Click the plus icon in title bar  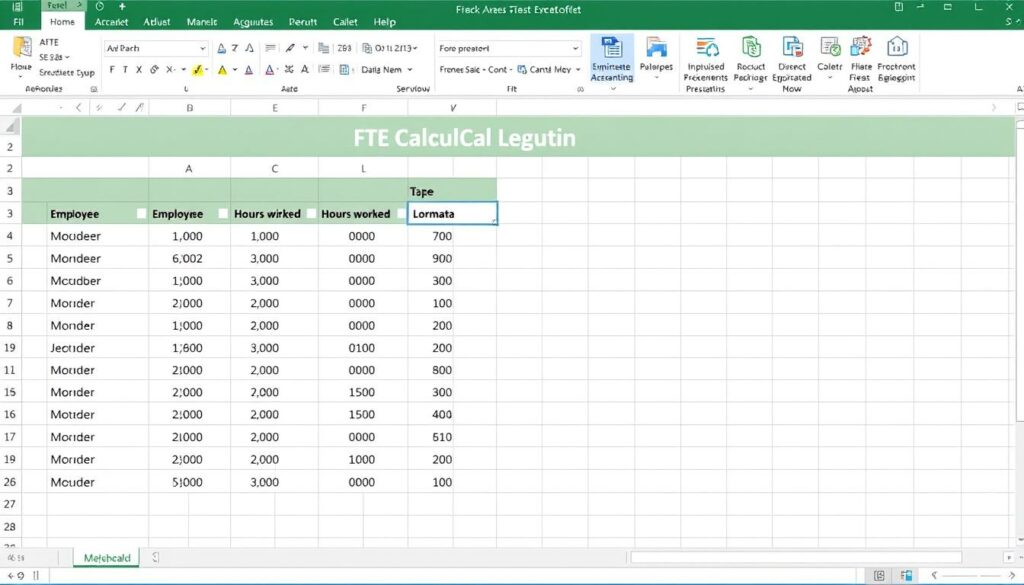[x=122, y=7]
